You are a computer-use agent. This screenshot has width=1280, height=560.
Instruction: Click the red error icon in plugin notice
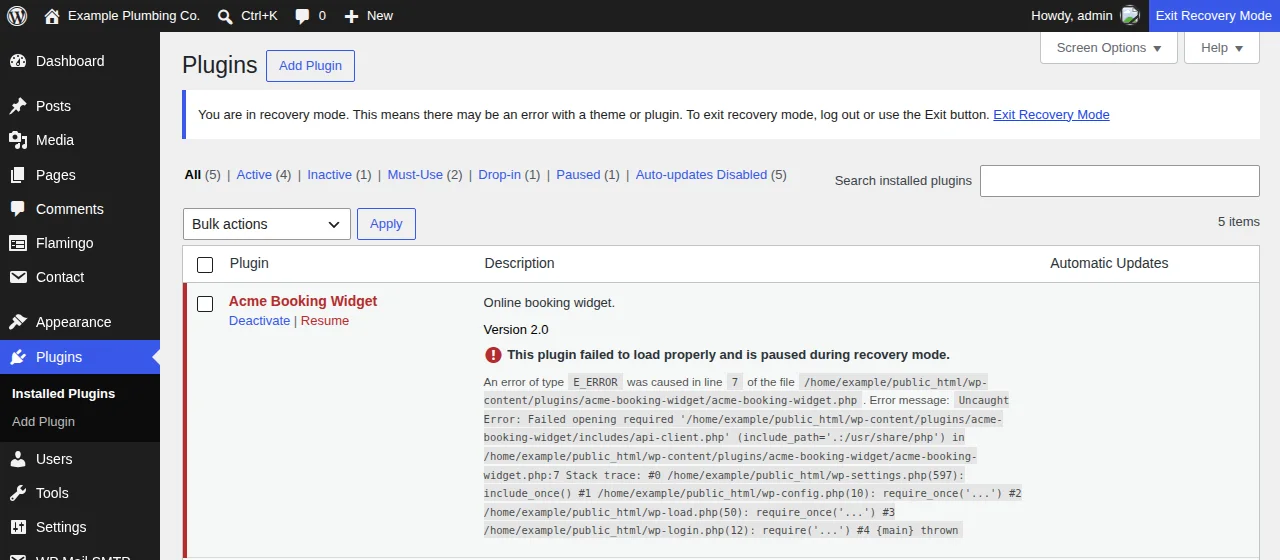pyautogui.click(x=493, y=355)
